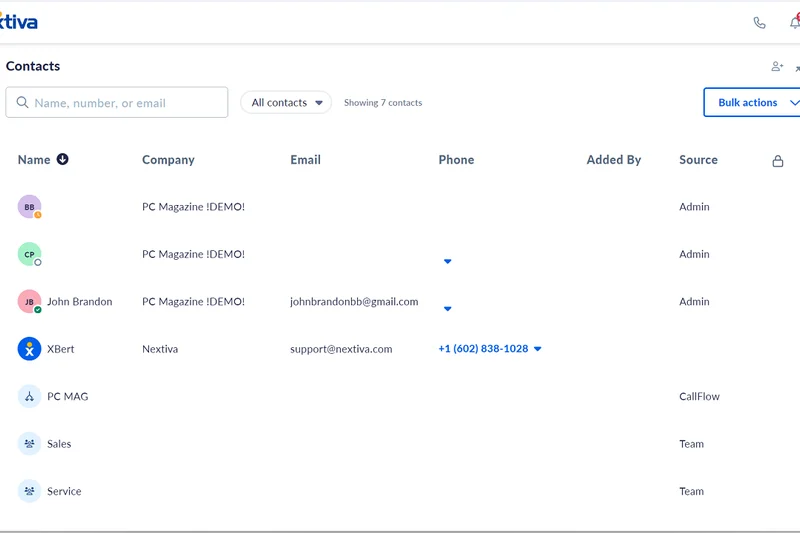This screenshot has height=533, width=800.
Task: Click the phone icon in top bar
Action: tap(759, 23)
